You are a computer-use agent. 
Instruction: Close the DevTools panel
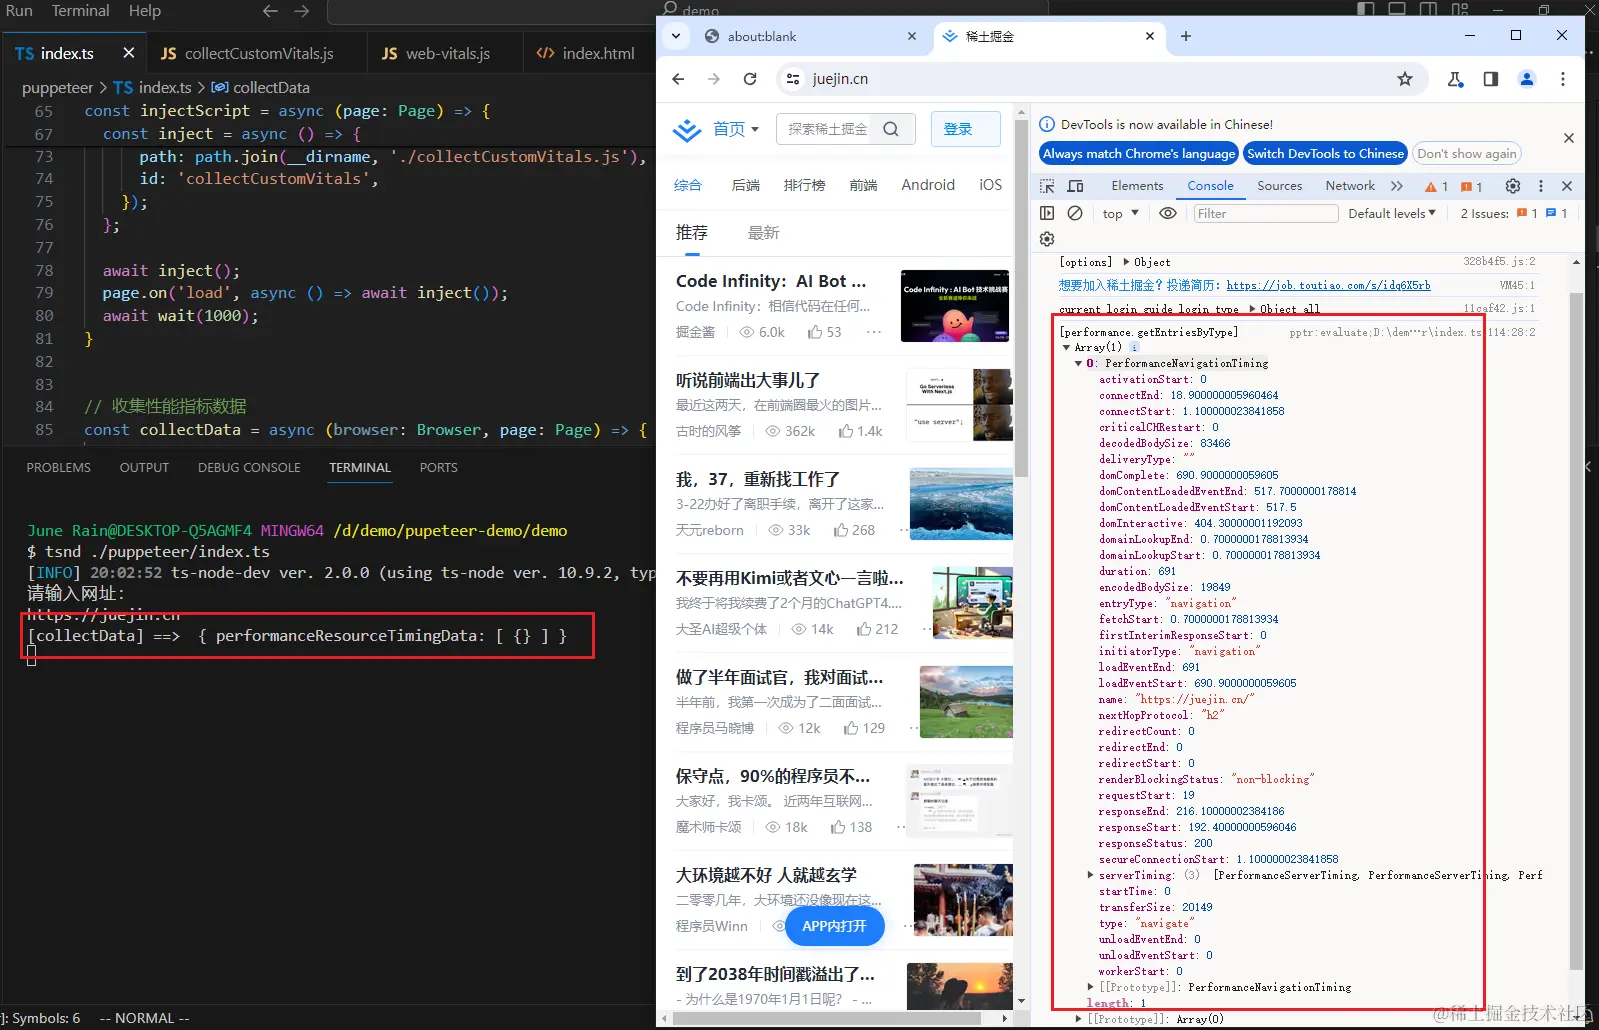[1567, 186]
